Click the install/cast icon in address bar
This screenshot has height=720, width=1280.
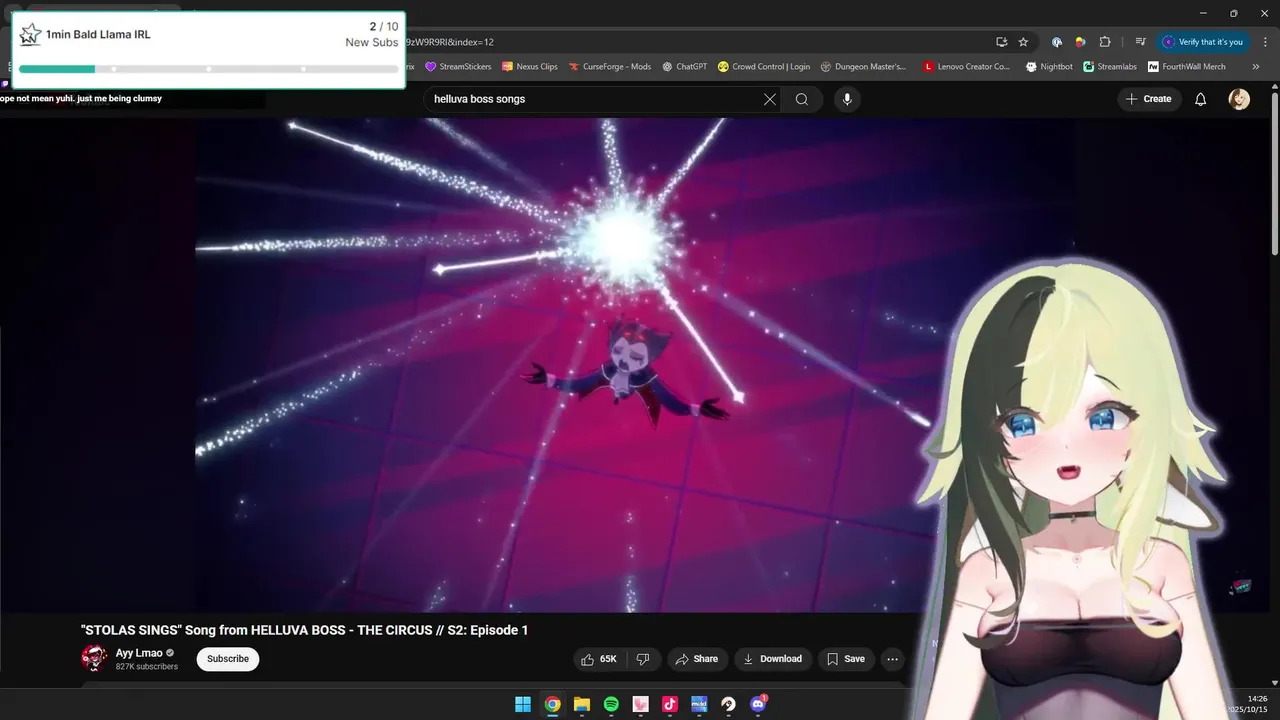1002,42
